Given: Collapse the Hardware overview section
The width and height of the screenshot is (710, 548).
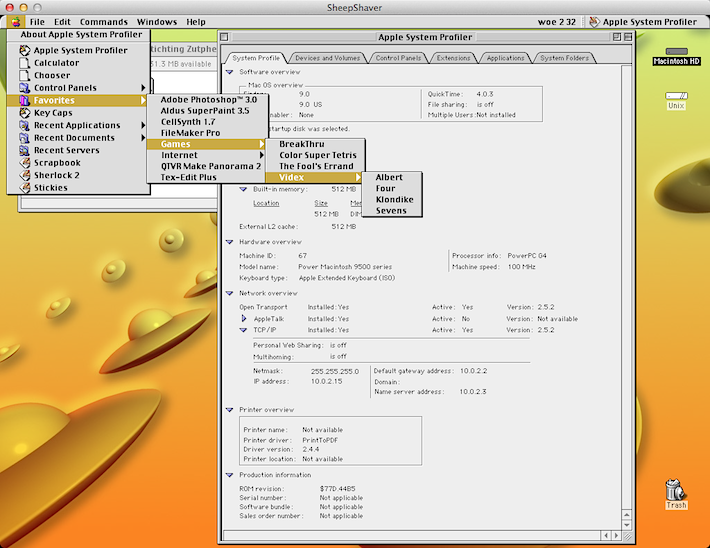Looking at the screenshot, I should click(230, 242).
